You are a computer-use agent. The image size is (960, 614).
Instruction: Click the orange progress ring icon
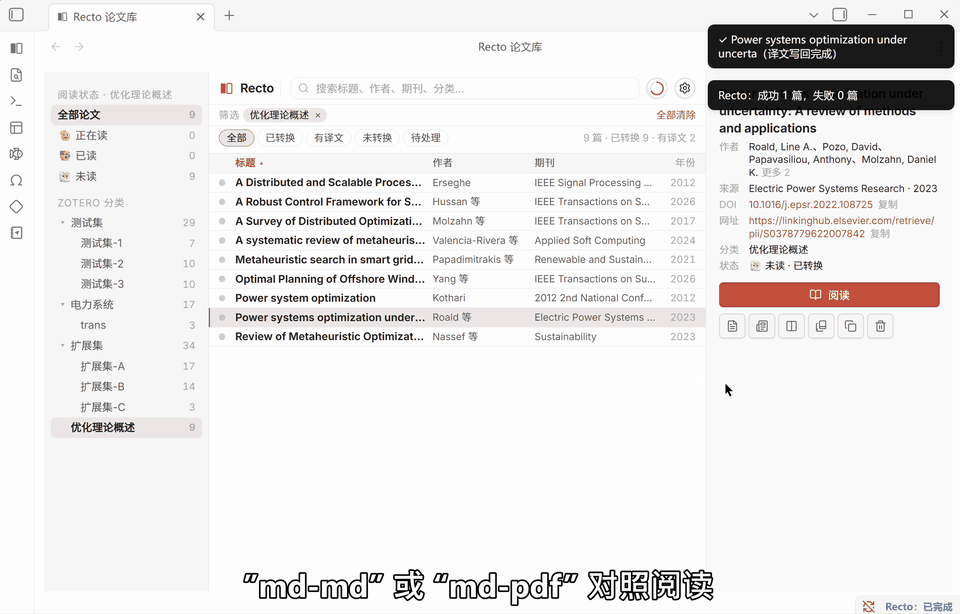coord(656,88)
